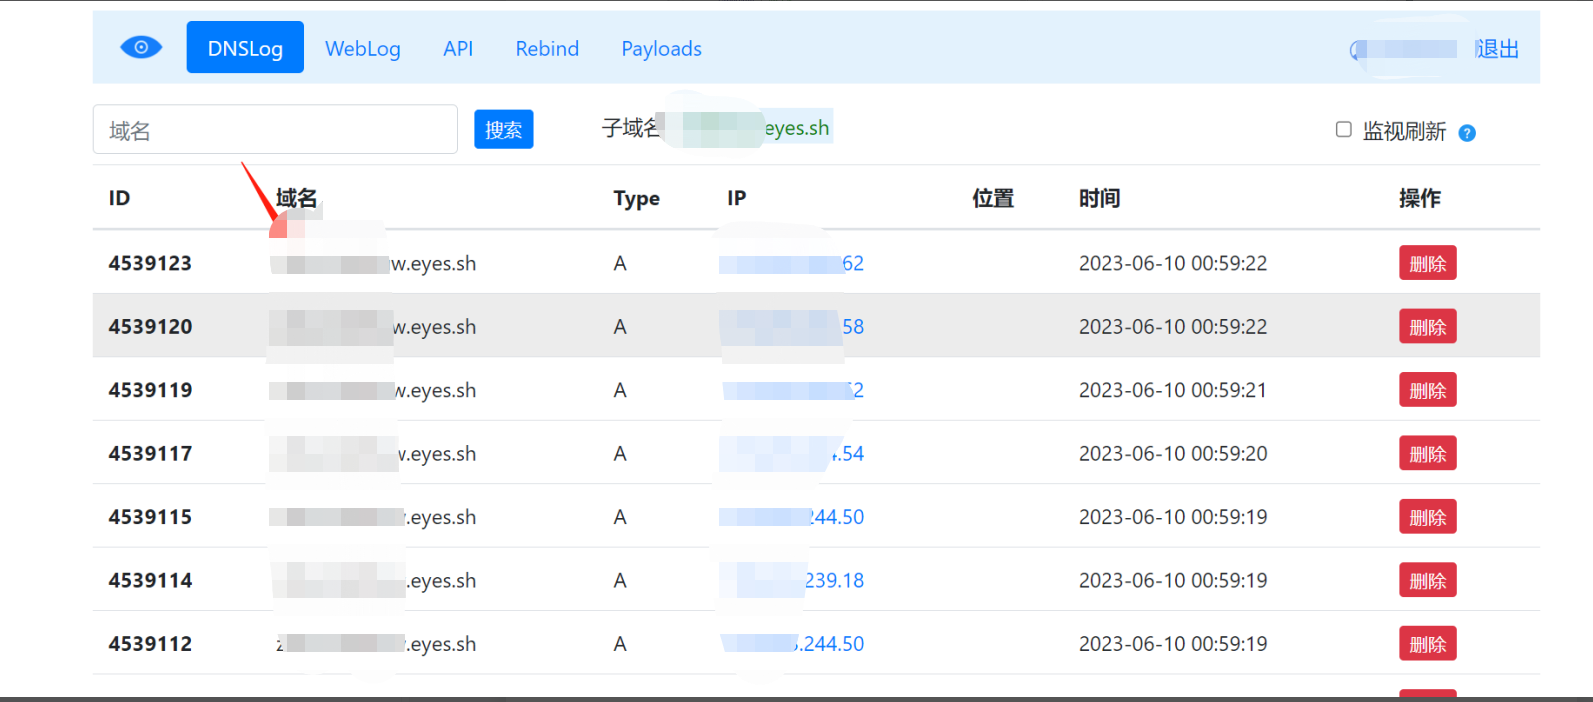Open the API tab

coord(458,48)
